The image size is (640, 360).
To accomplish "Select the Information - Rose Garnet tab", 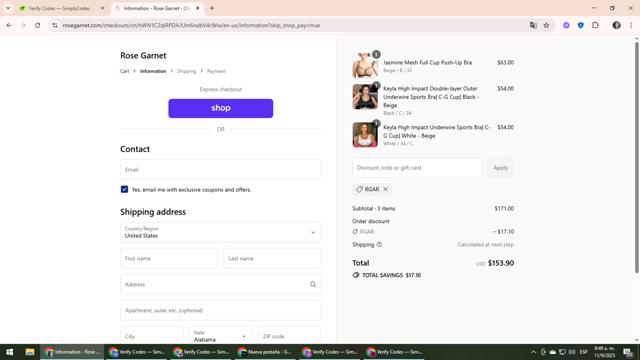I will point(157,8).
